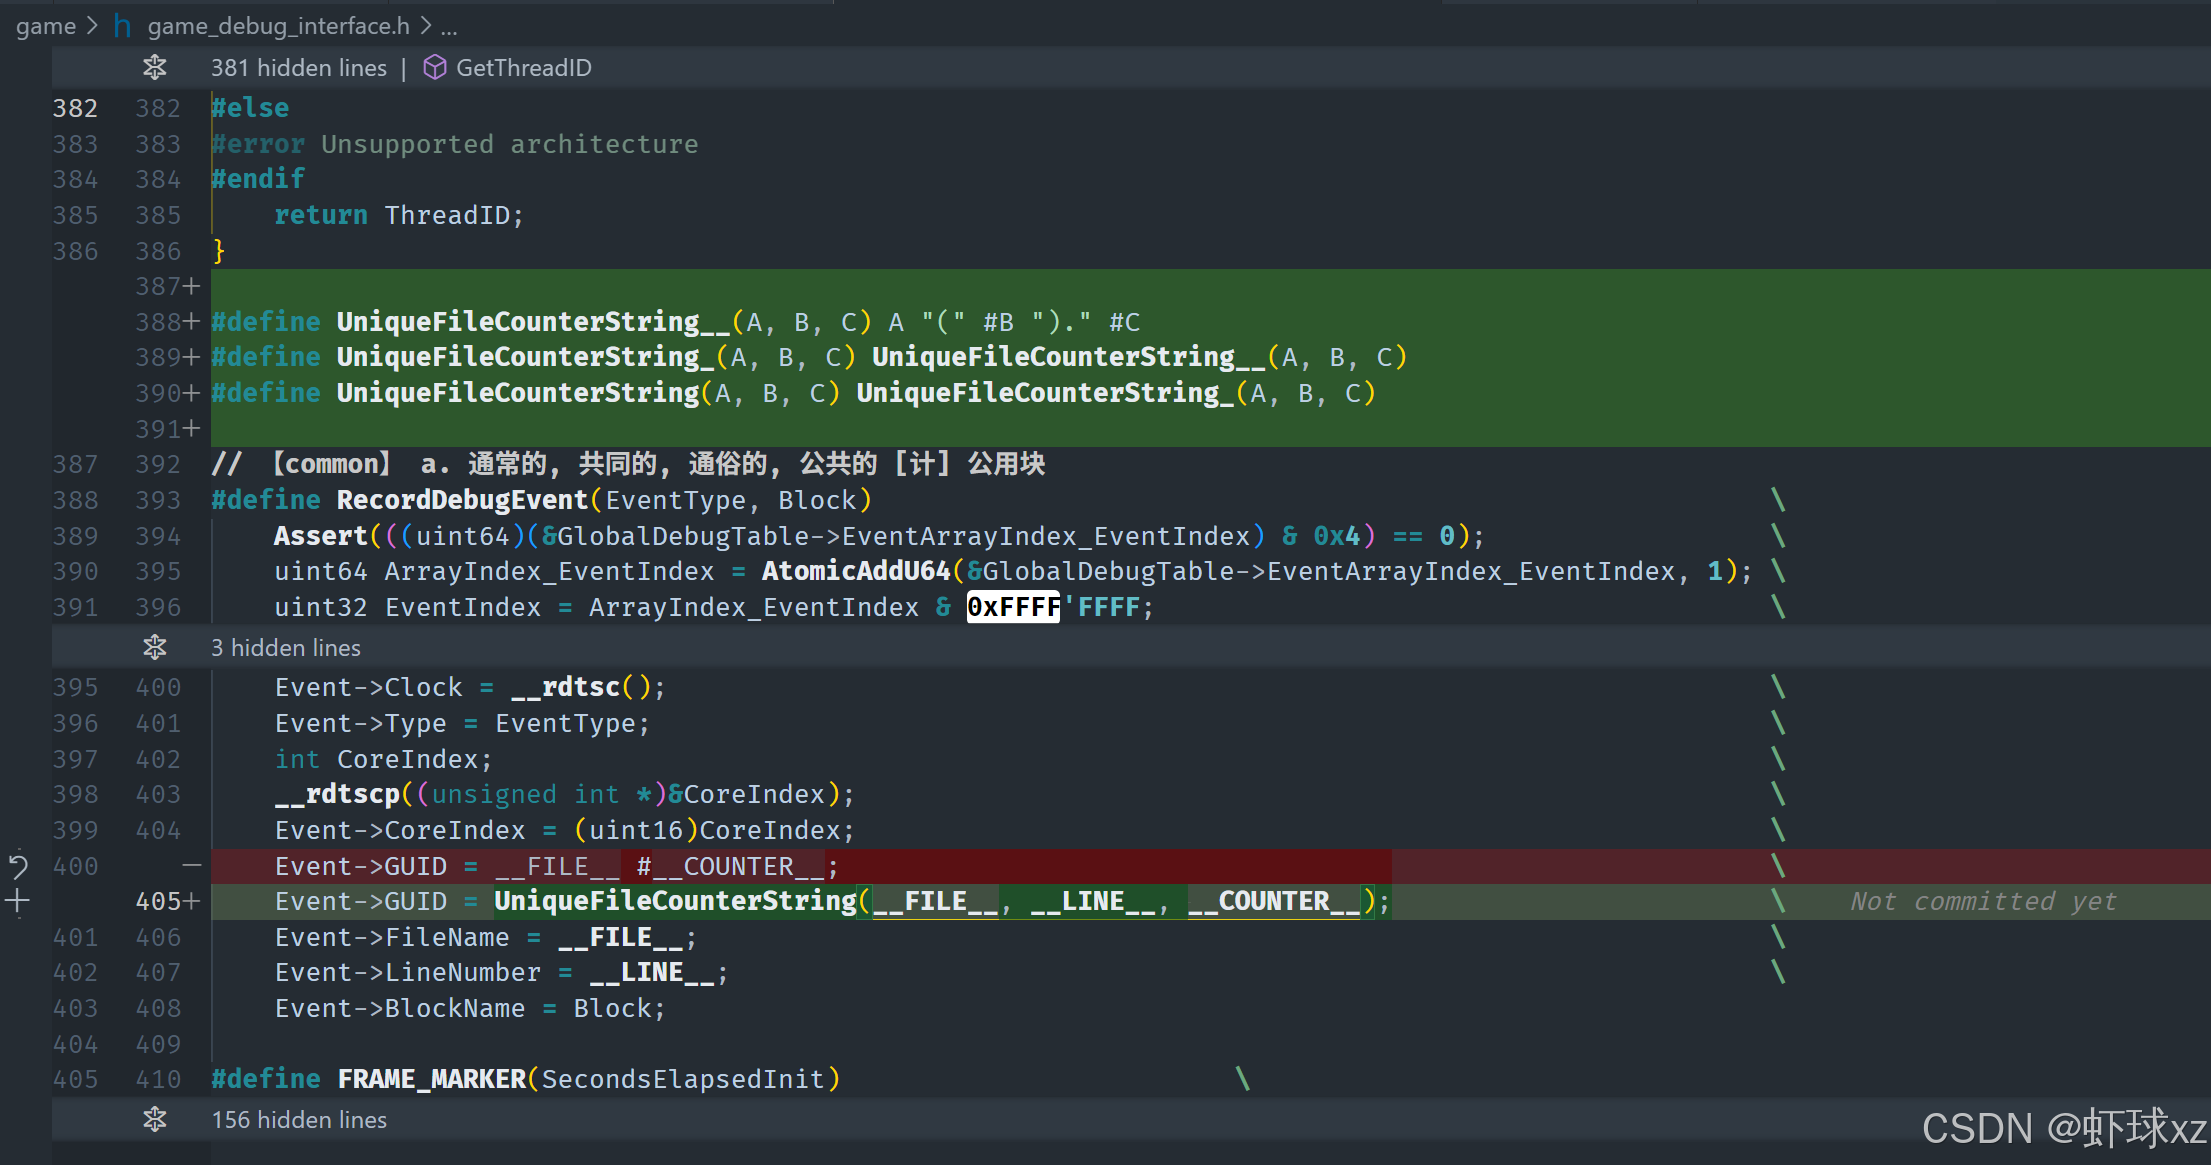
Task: Click the Not committed yet blame annotation
Action: tap(1982, 901)
